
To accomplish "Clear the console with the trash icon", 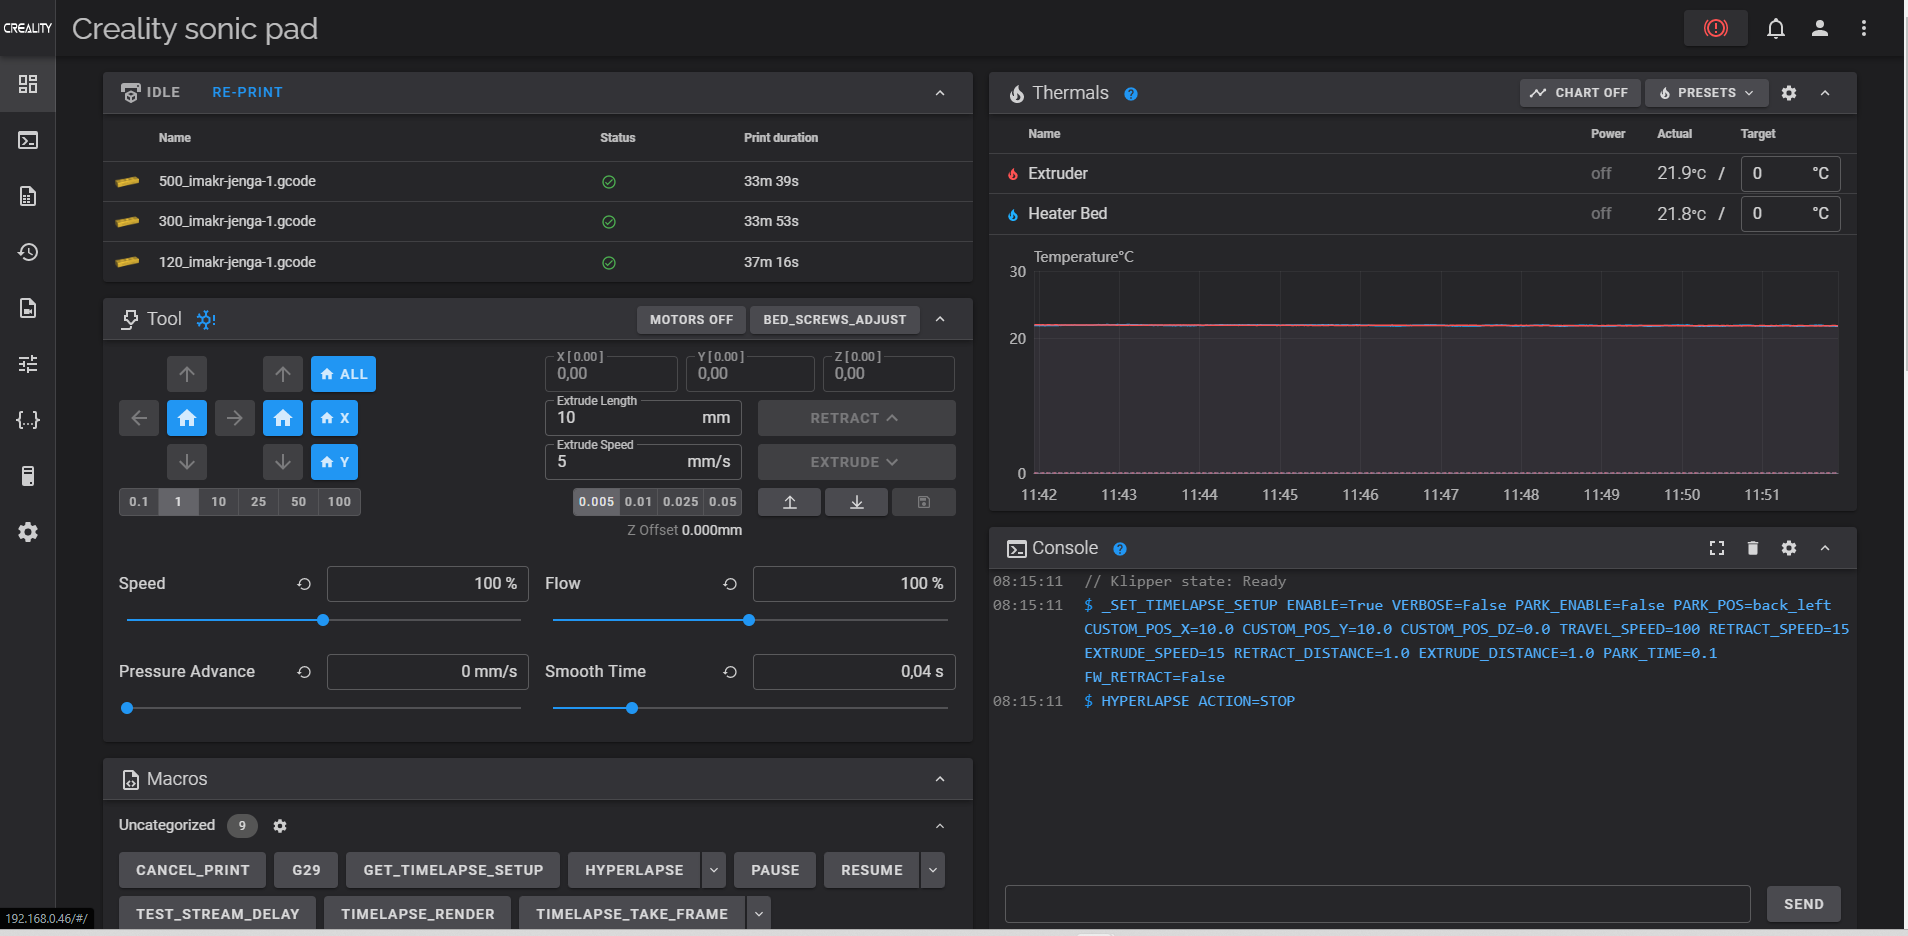I will tap(1752, 548).
